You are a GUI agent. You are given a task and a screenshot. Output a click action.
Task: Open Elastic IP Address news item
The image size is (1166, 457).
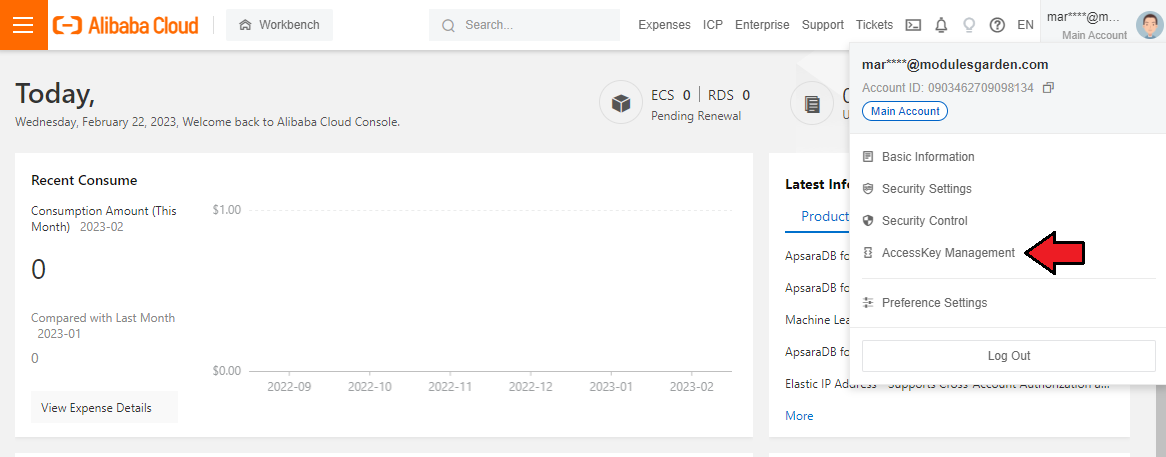pyautogui.click(x=947, y=385)
